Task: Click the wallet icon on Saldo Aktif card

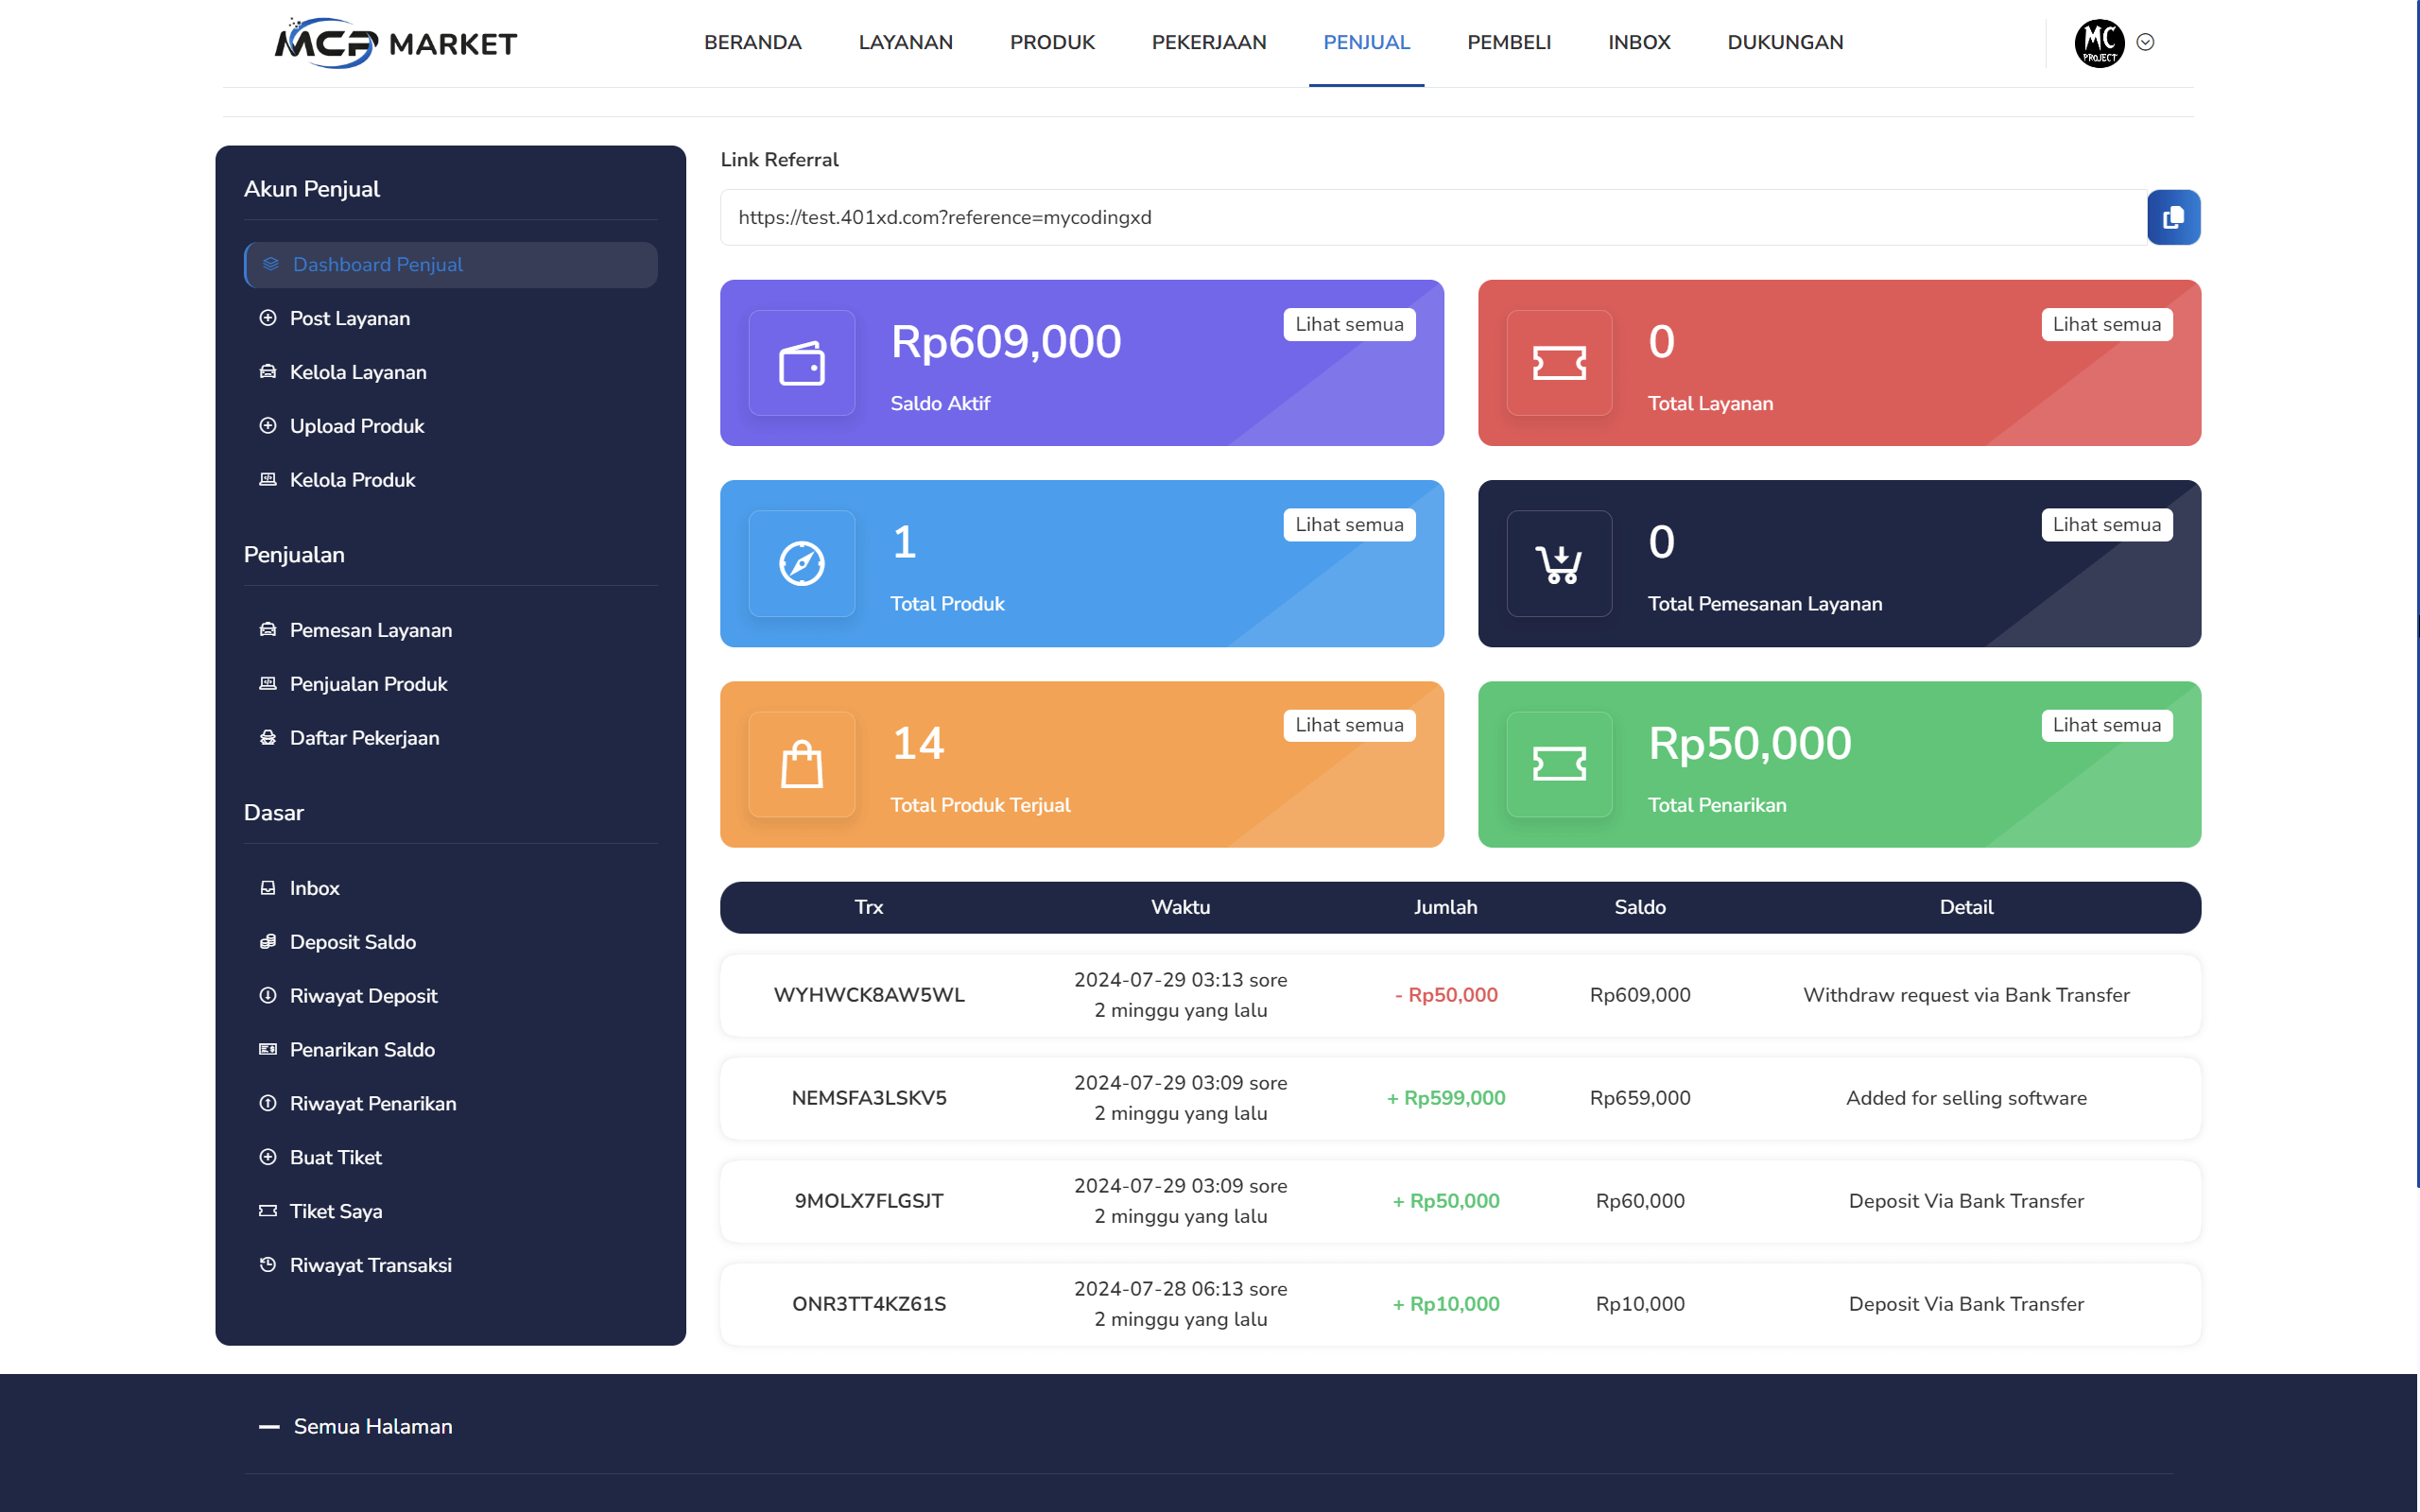Action: (x=801, y=363)
